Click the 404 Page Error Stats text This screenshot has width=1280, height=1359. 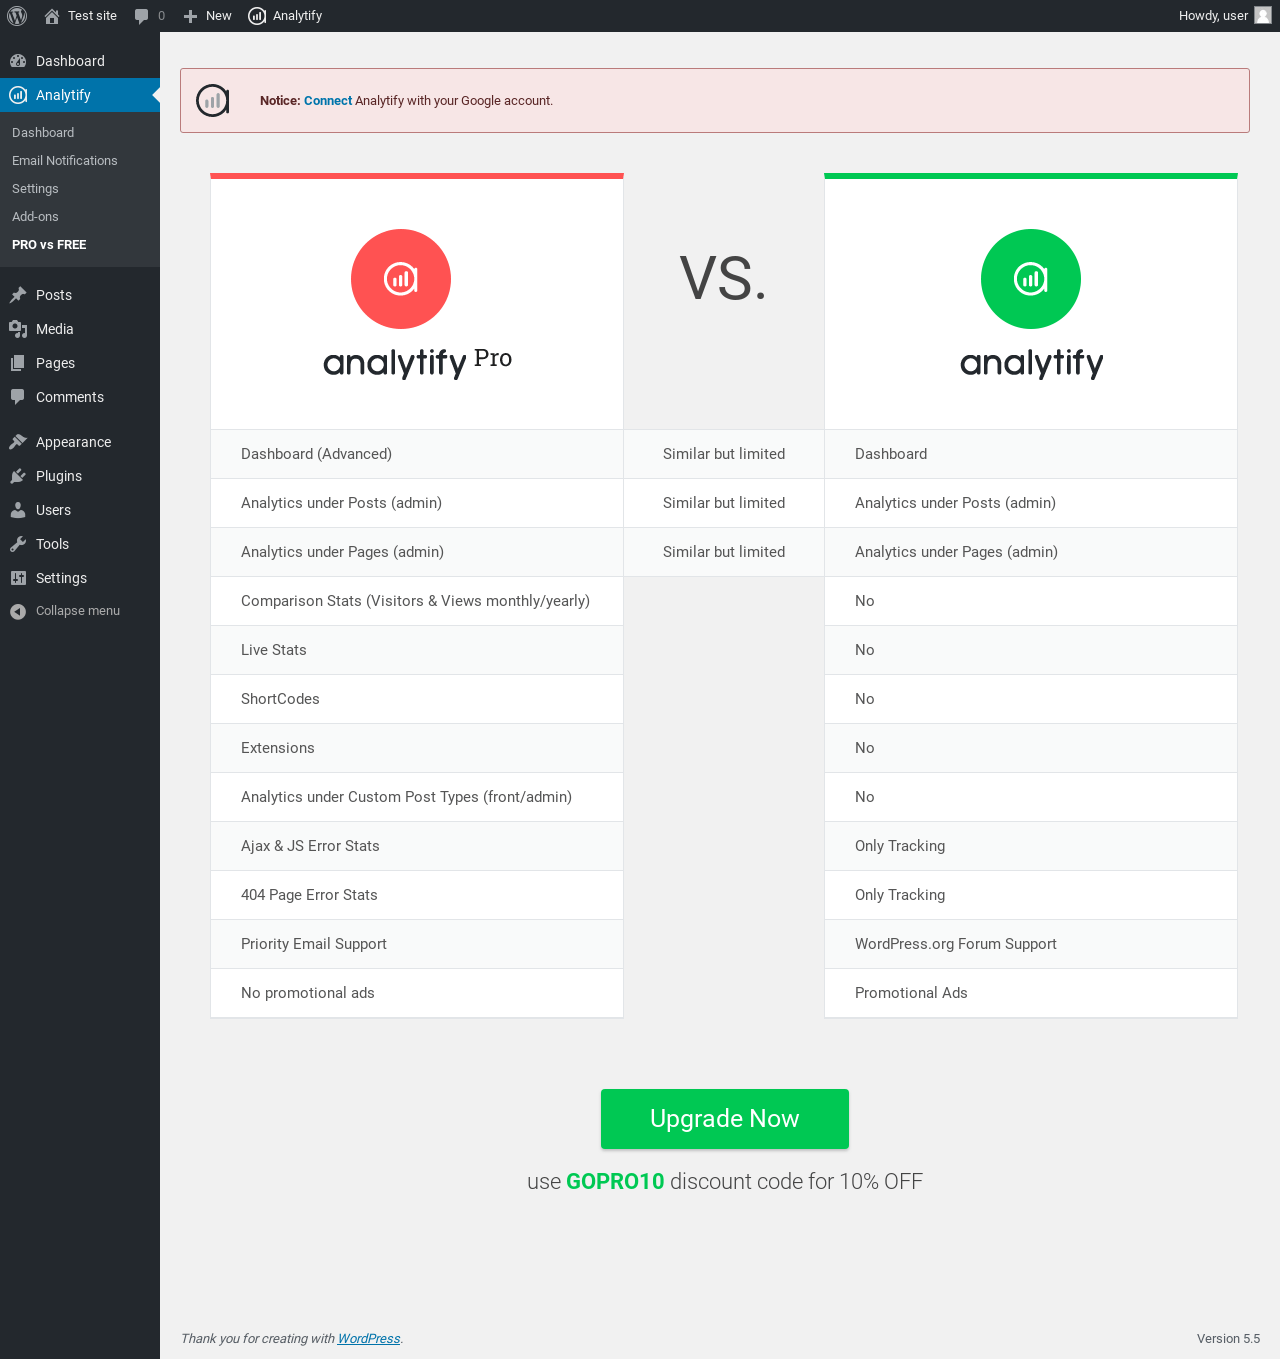point(309,895)
